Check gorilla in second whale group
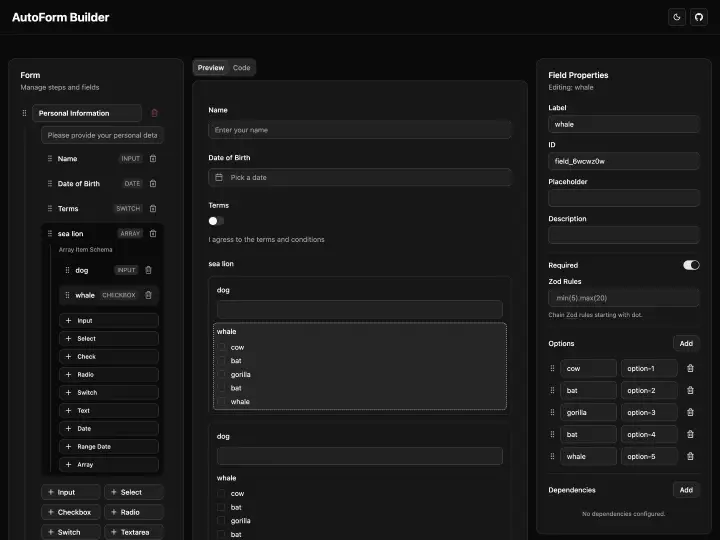The height and width of the screenshot is (540, 720). pyautogui.click(x=221, y=521)
